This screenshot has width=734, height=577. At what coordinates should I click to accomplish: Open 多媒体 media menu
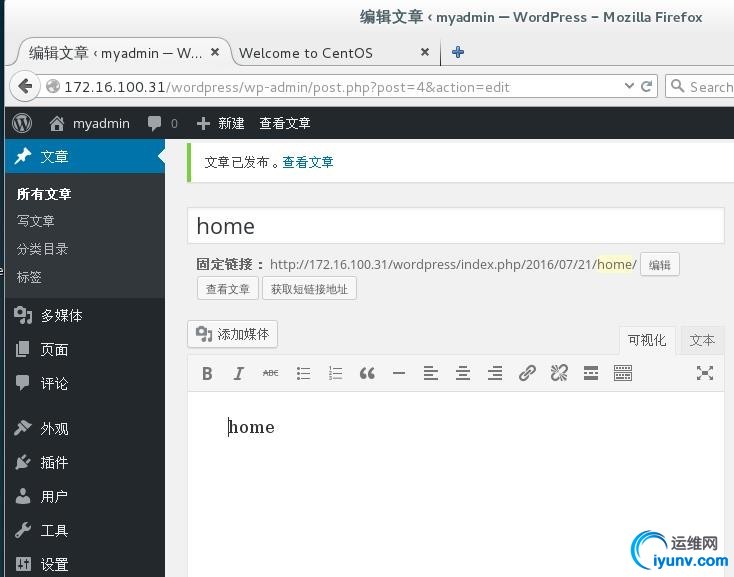point(85,316)
